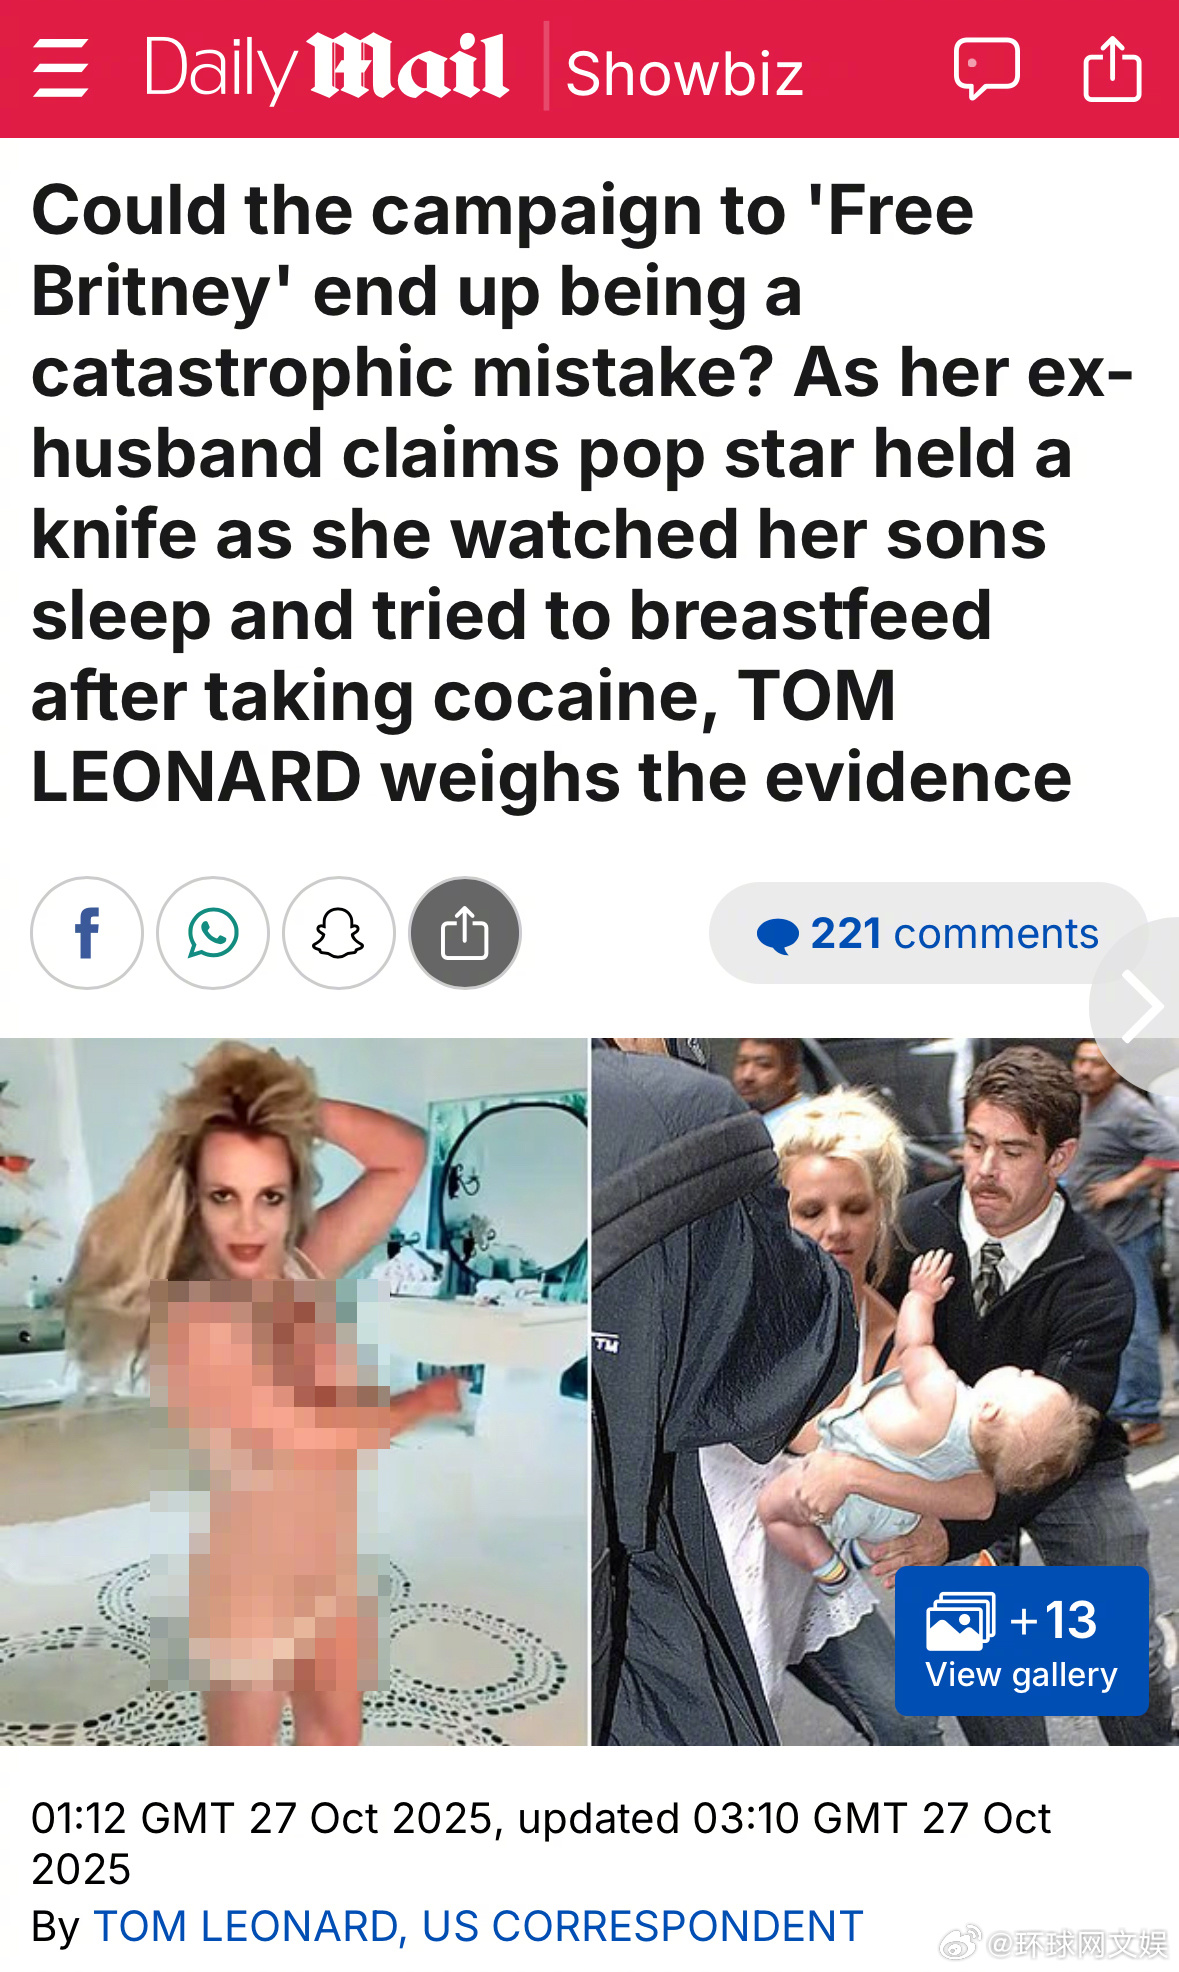Screen dimensions: 1179x1972
Task: Tap the Weibo eye logo watermark
Action: pyautogui.click(x=961, y=1943)
